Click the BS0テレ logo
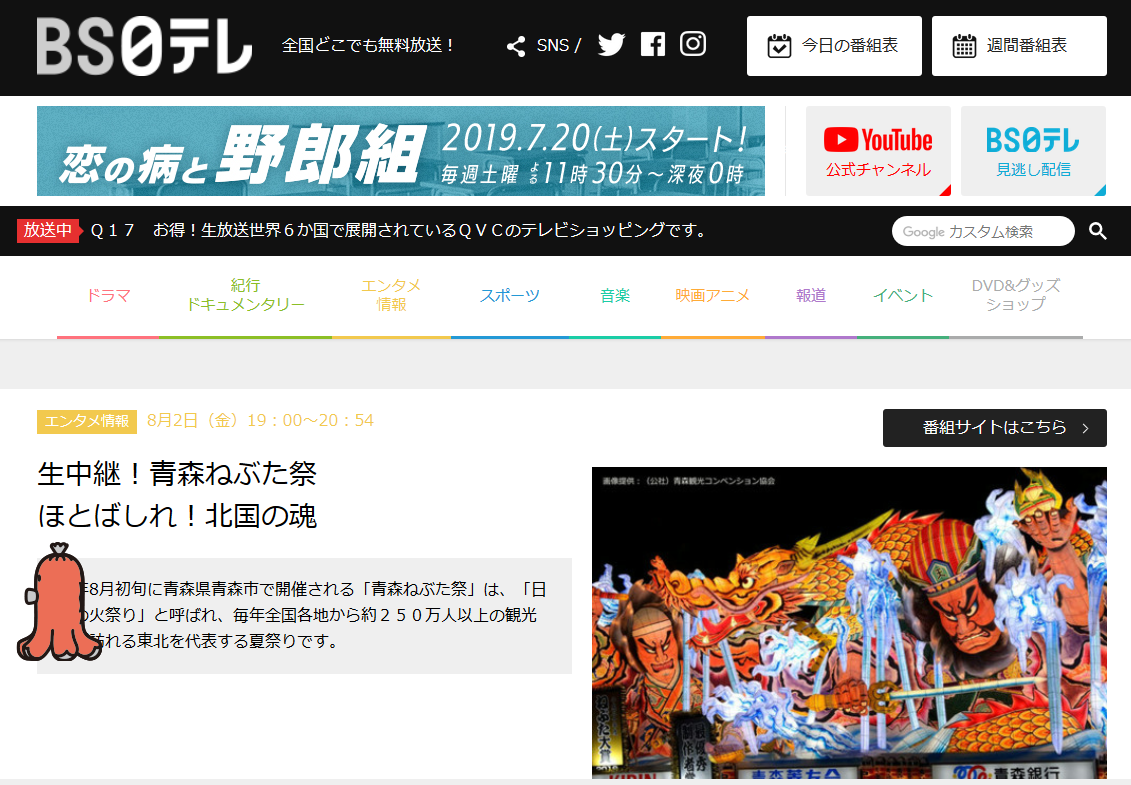Screen dimensions: 1131x785 (144, 46)
